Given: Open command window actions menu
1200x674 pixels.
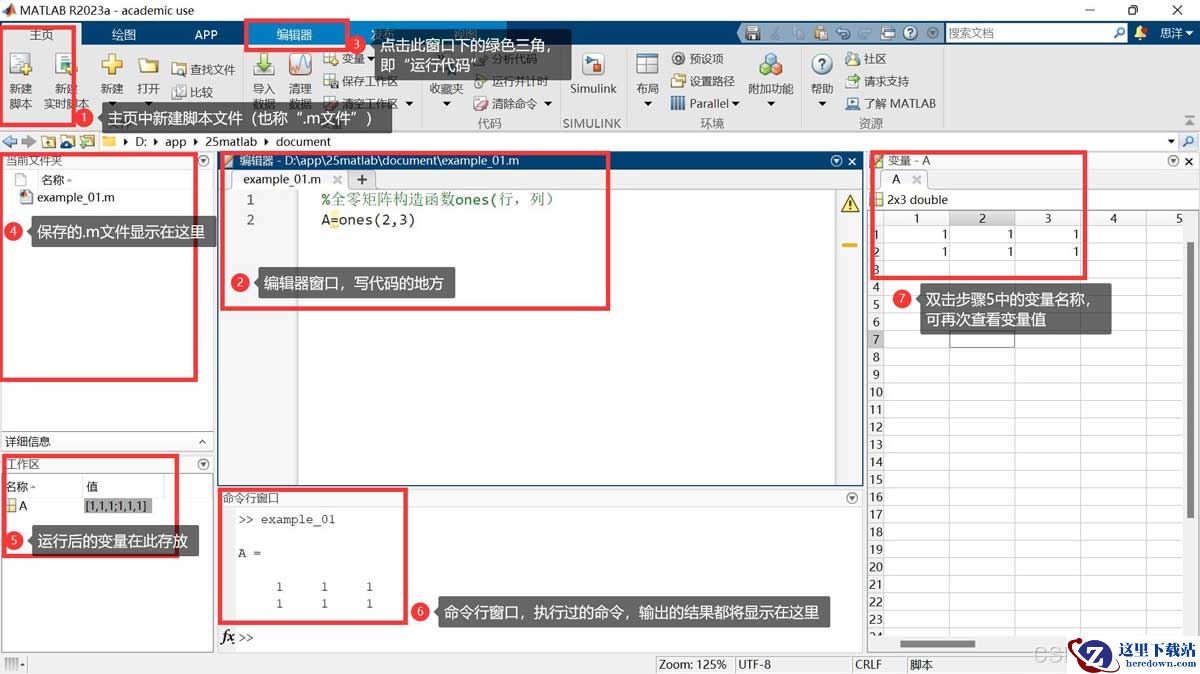Looking at the screenshot, I should (852, 497).
